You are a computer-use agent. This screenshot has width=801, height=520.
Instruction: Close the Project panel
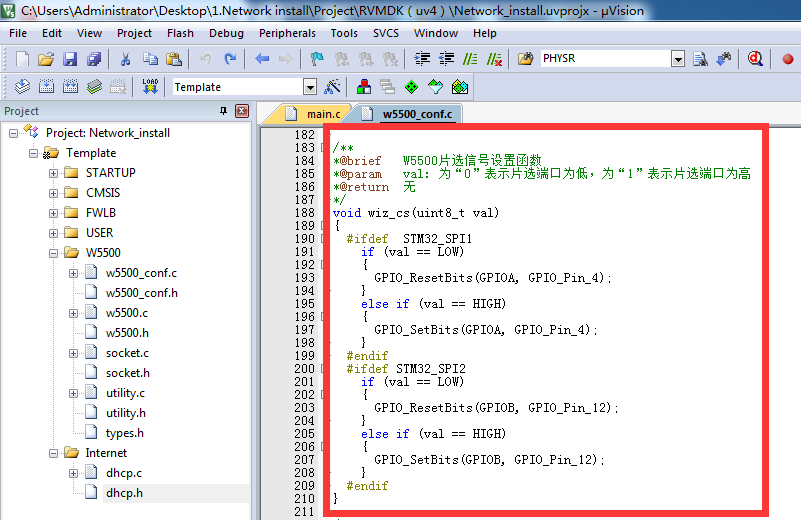[242, 111]
